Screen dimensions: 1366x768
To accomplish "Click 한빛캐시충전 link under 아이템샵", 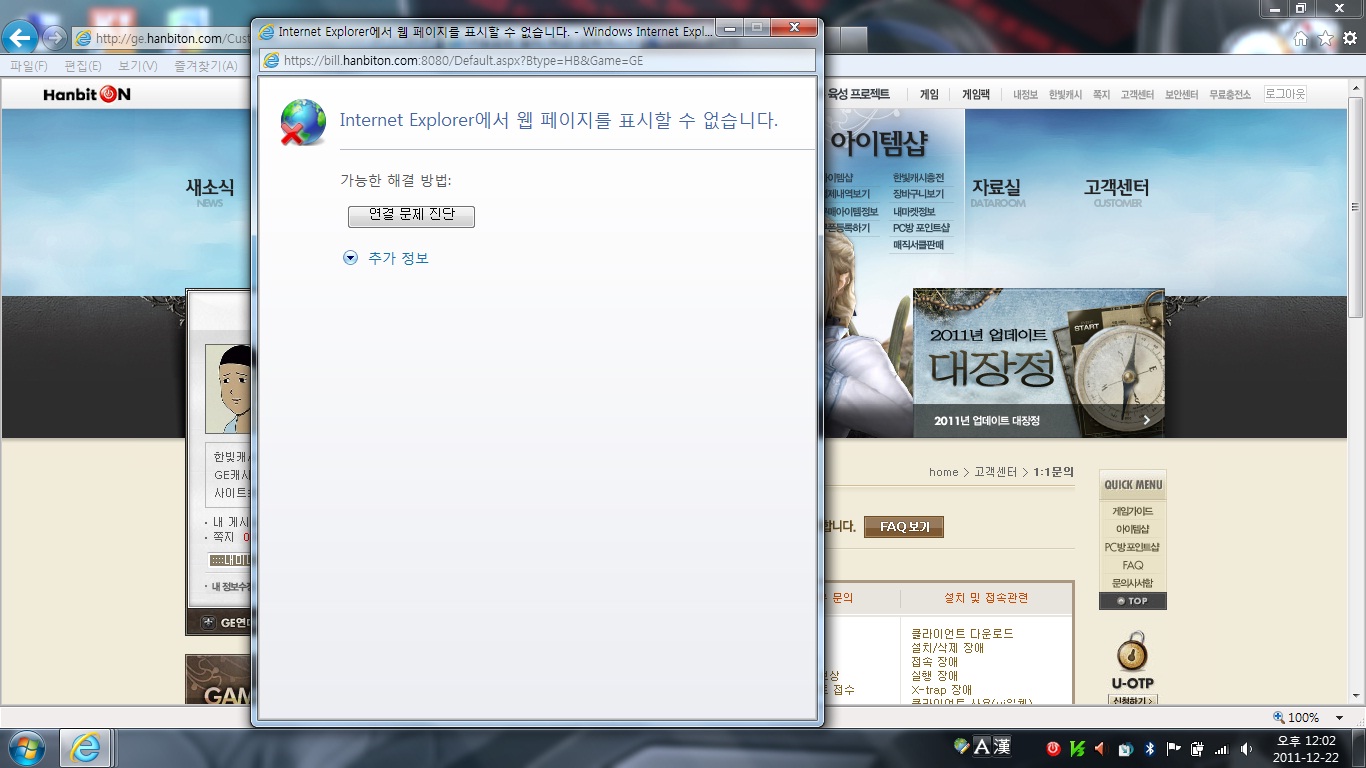I will click(918, 178).
